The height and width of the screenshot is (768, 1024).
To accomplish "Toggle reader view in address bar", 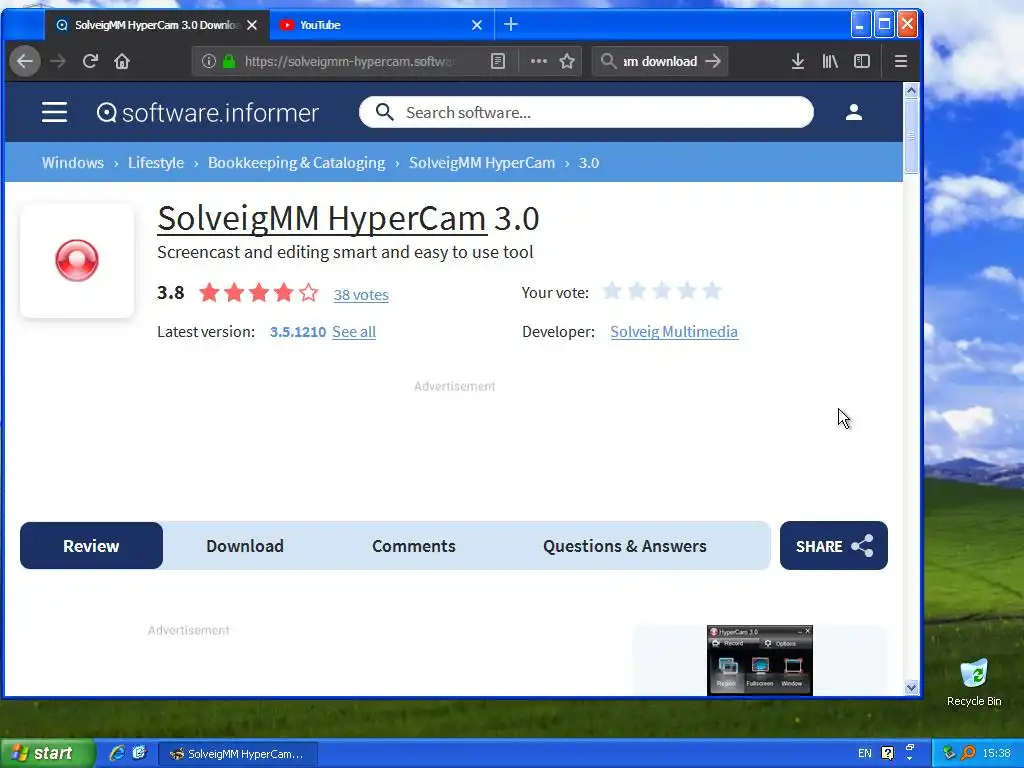I will pos(498,61).
